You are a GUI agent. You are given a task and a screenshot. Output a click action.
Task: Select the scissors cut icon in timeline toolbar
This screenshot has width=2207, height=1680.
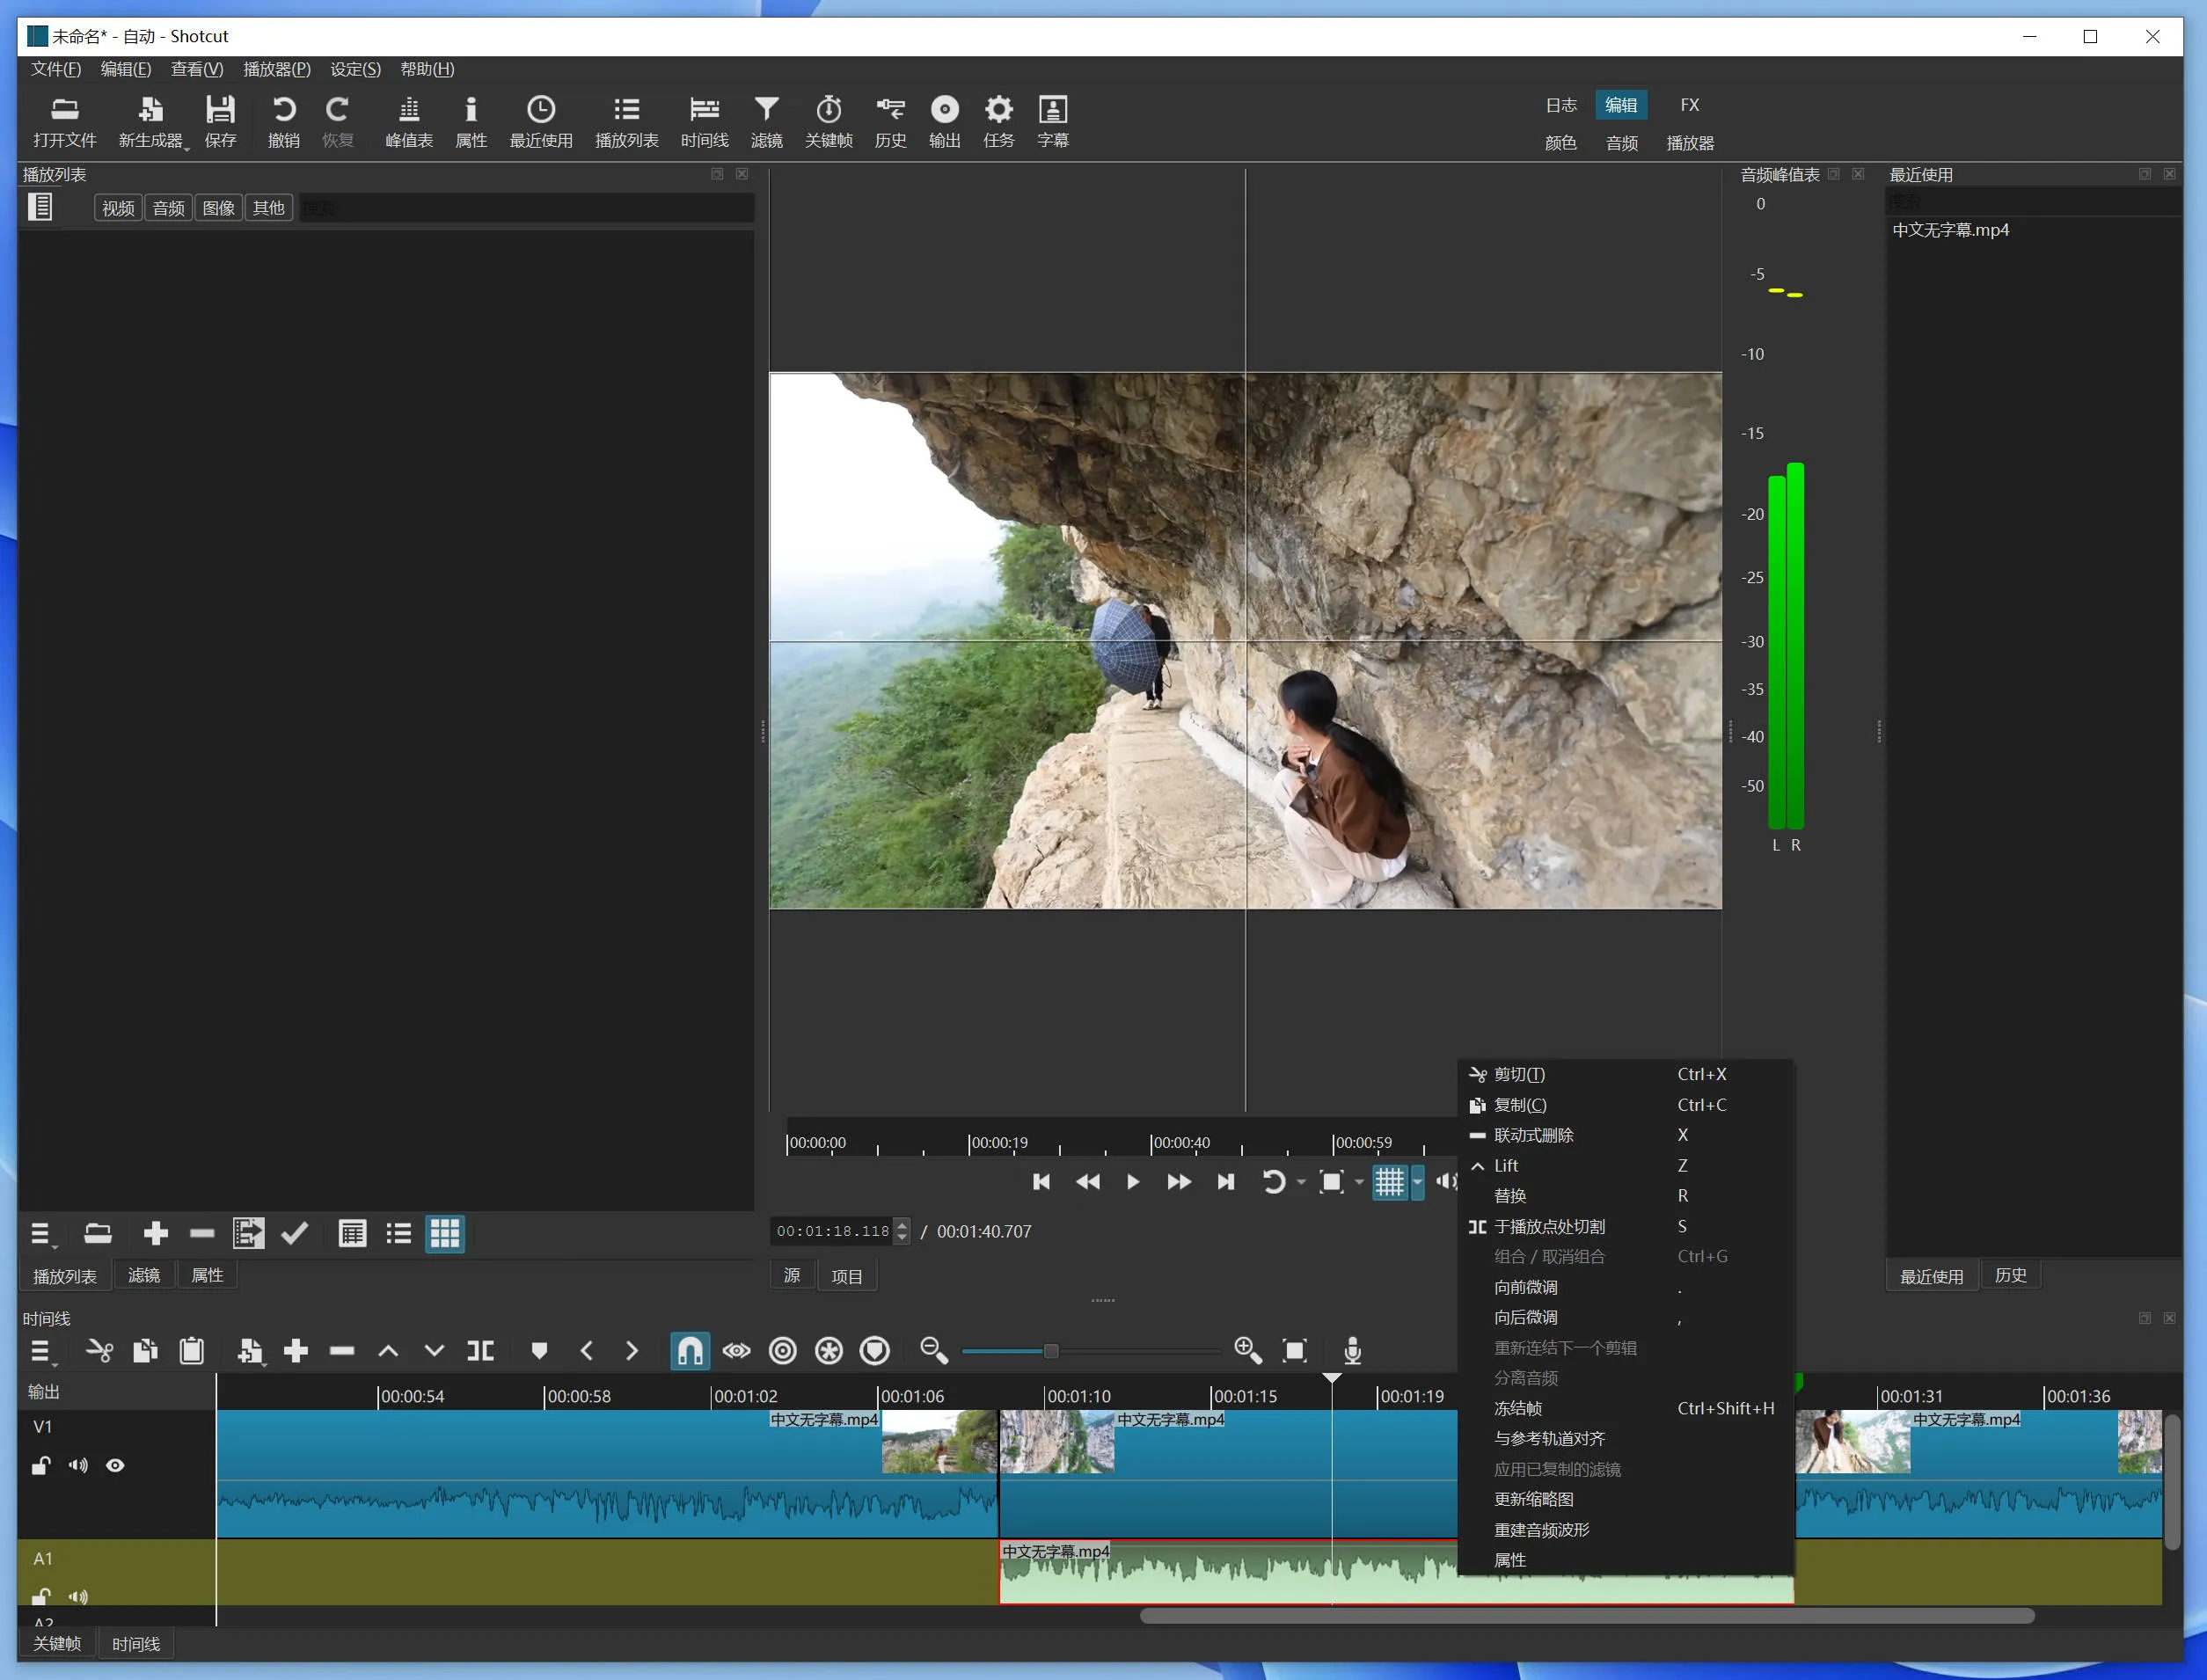[x=99, y=1350]
